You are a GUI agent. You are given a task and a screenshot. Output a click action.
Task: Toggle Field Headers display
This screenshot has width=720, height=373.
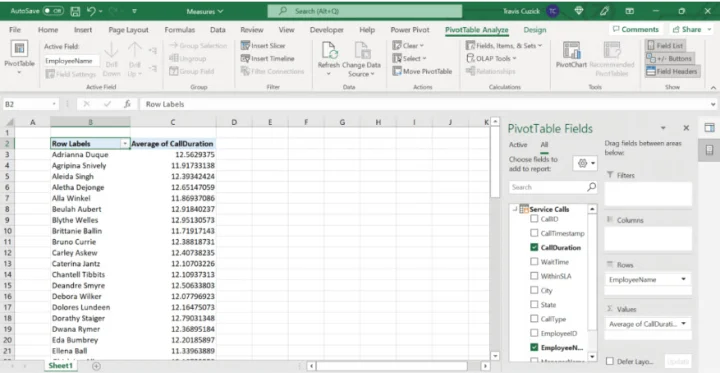pyautogui.click(x=672, y=71)
